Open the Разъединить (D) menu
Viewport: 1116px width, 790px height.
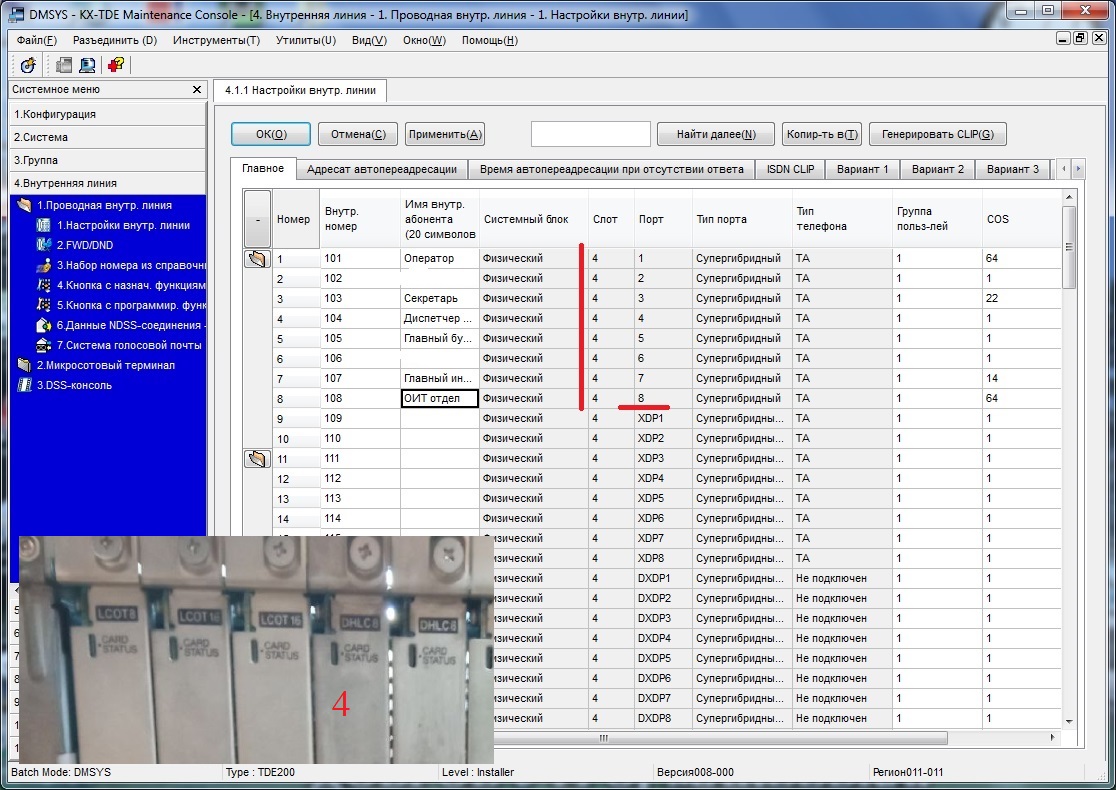point(115,41)
